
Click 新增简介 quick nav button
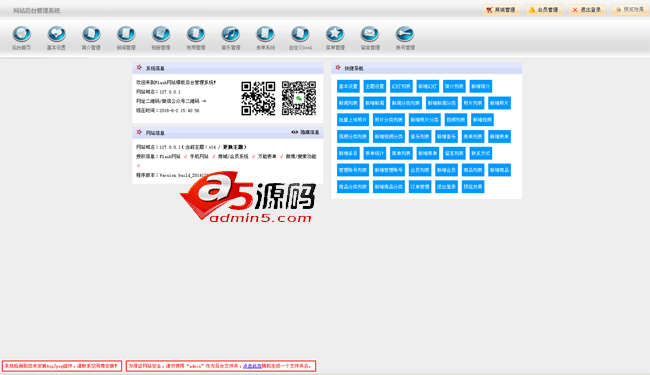(x=481, y=87)
